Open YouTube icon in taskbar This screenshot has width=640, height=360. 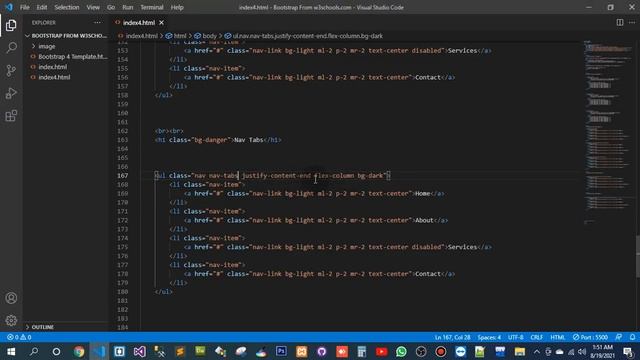coord(382,351)
